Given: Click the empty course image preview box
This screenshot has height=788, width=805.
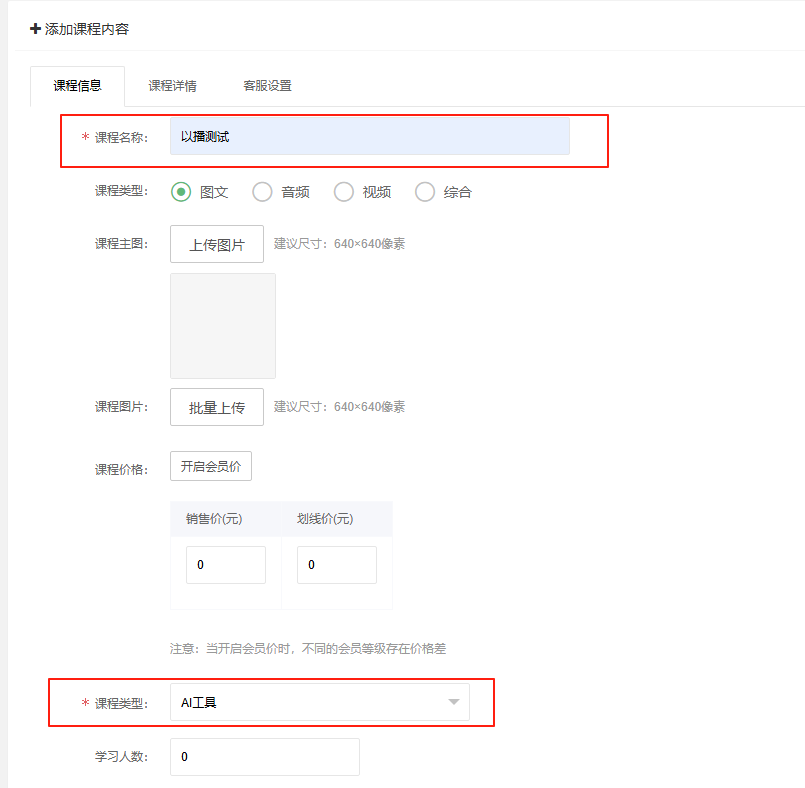Looking at the screenshot, I should pyautogui.click(x=223, y=326).
